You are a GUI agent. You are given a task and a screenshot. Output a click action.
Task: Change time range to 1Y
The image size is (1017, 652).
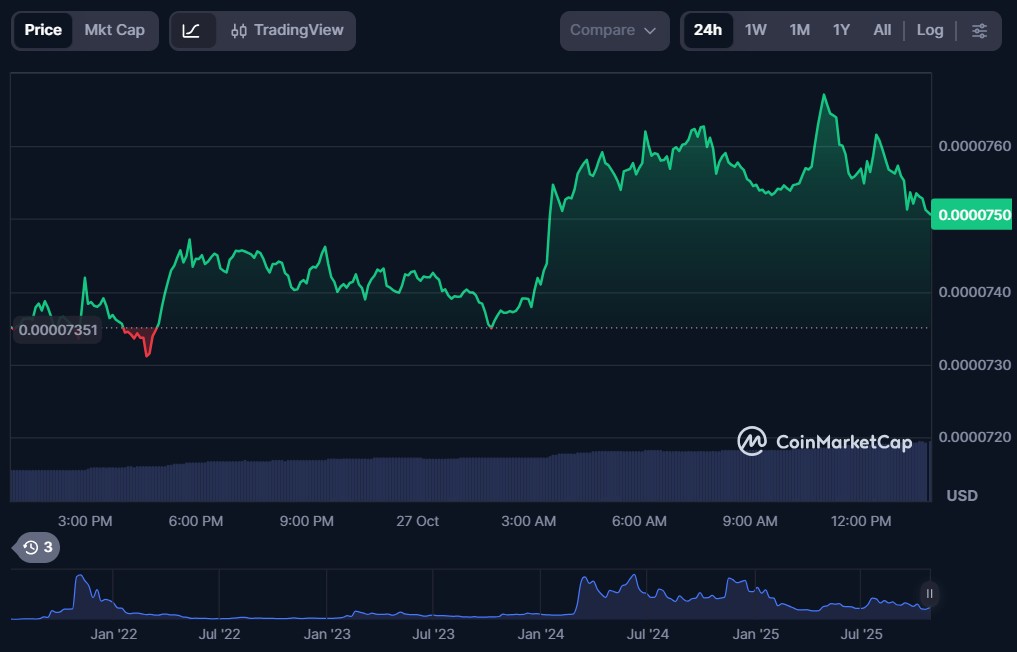841,30
